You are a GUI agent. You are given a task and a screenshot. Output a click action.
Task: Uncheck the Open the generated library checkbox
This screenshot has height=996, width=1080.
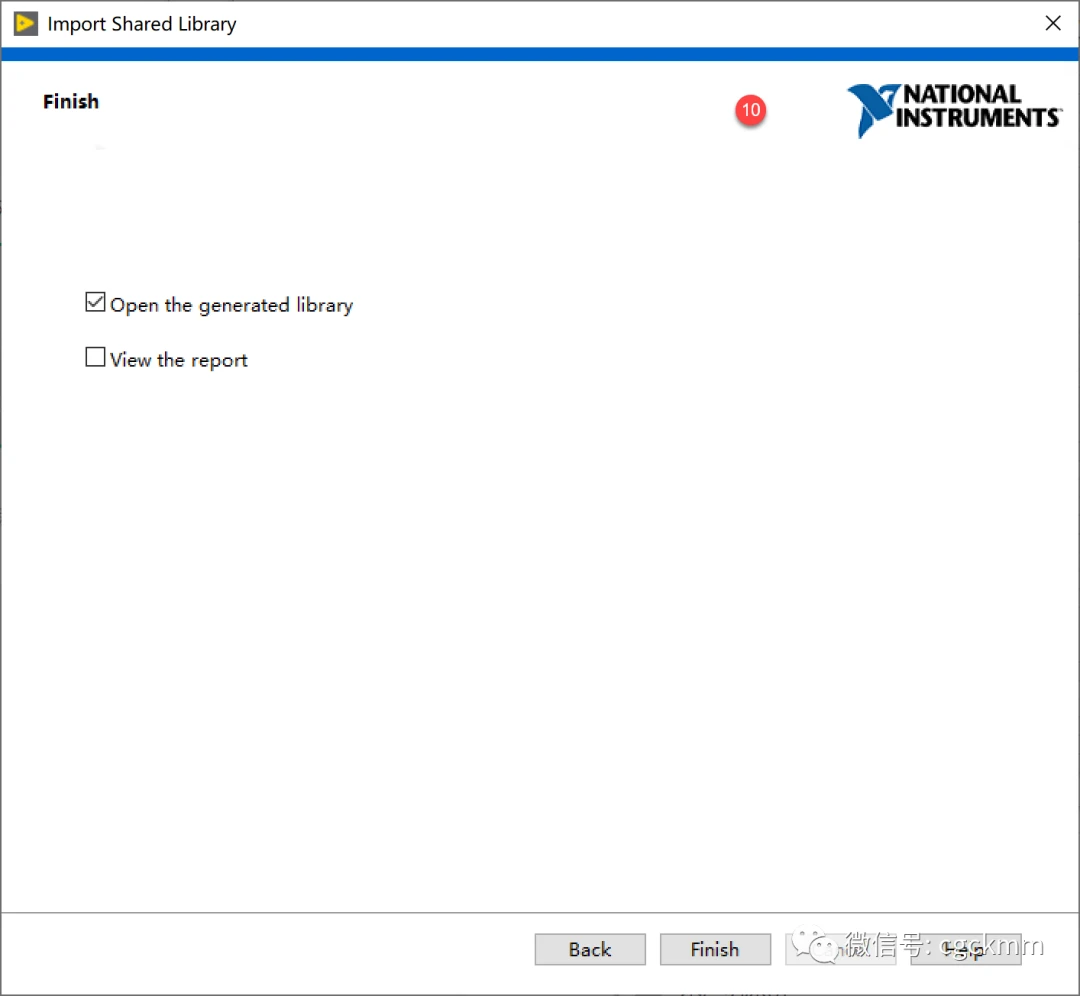(x=95, y=302)
